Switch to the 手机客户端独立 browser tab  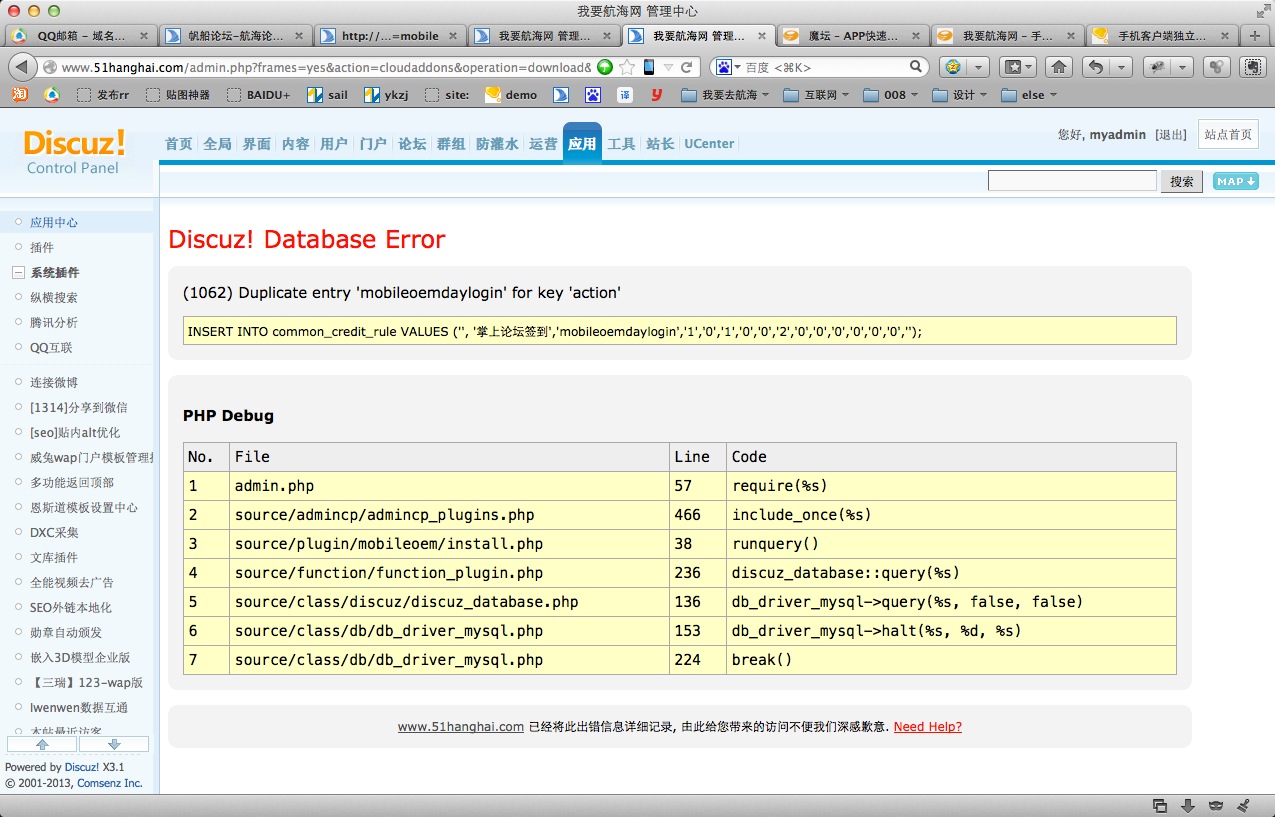coord(1160,35)
